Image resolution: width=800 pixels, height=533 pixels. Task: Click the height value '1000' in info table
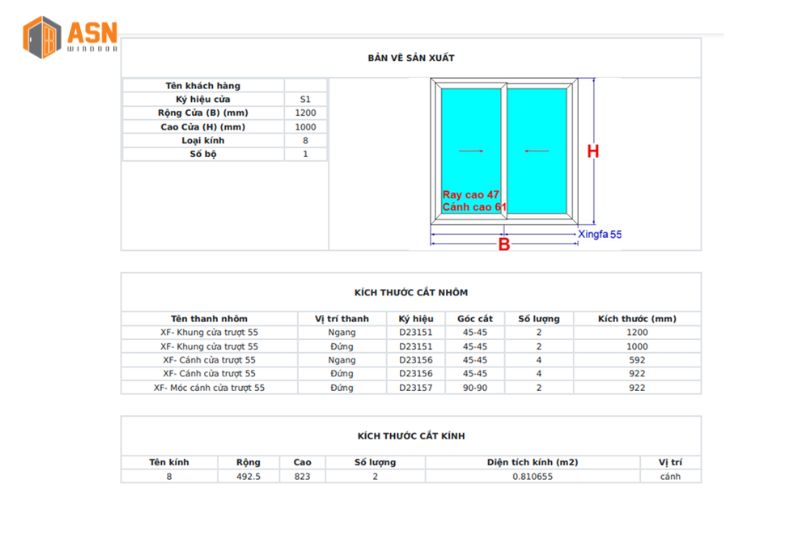(x=306, y=127)
